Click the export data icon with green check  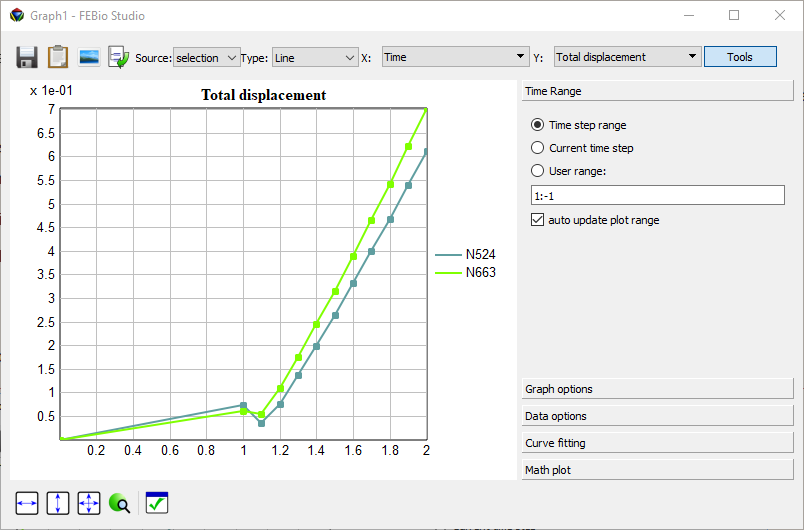(119, 57)
